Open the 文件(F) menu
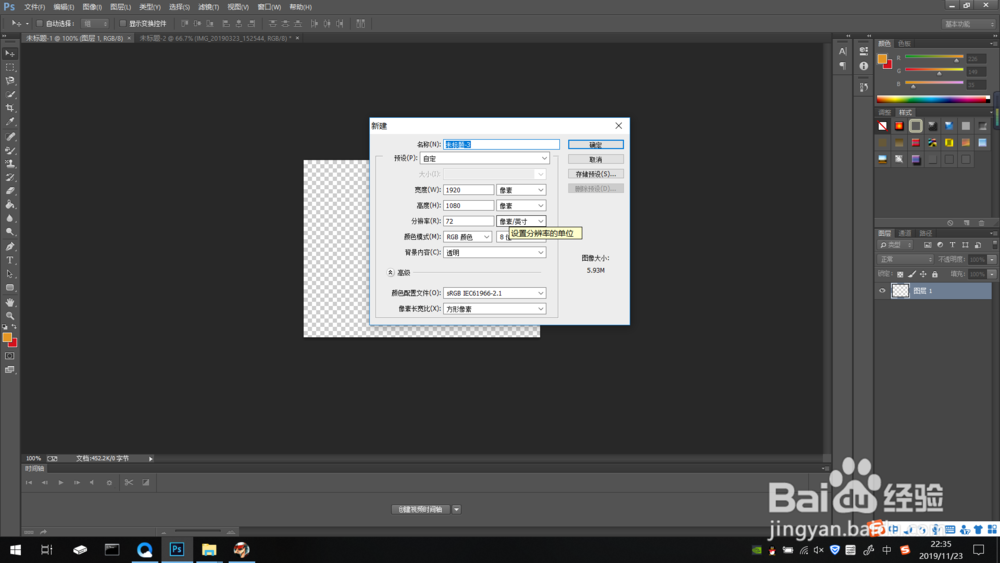The width and height of the screenshot is (1000, 563). coord(34,7)
